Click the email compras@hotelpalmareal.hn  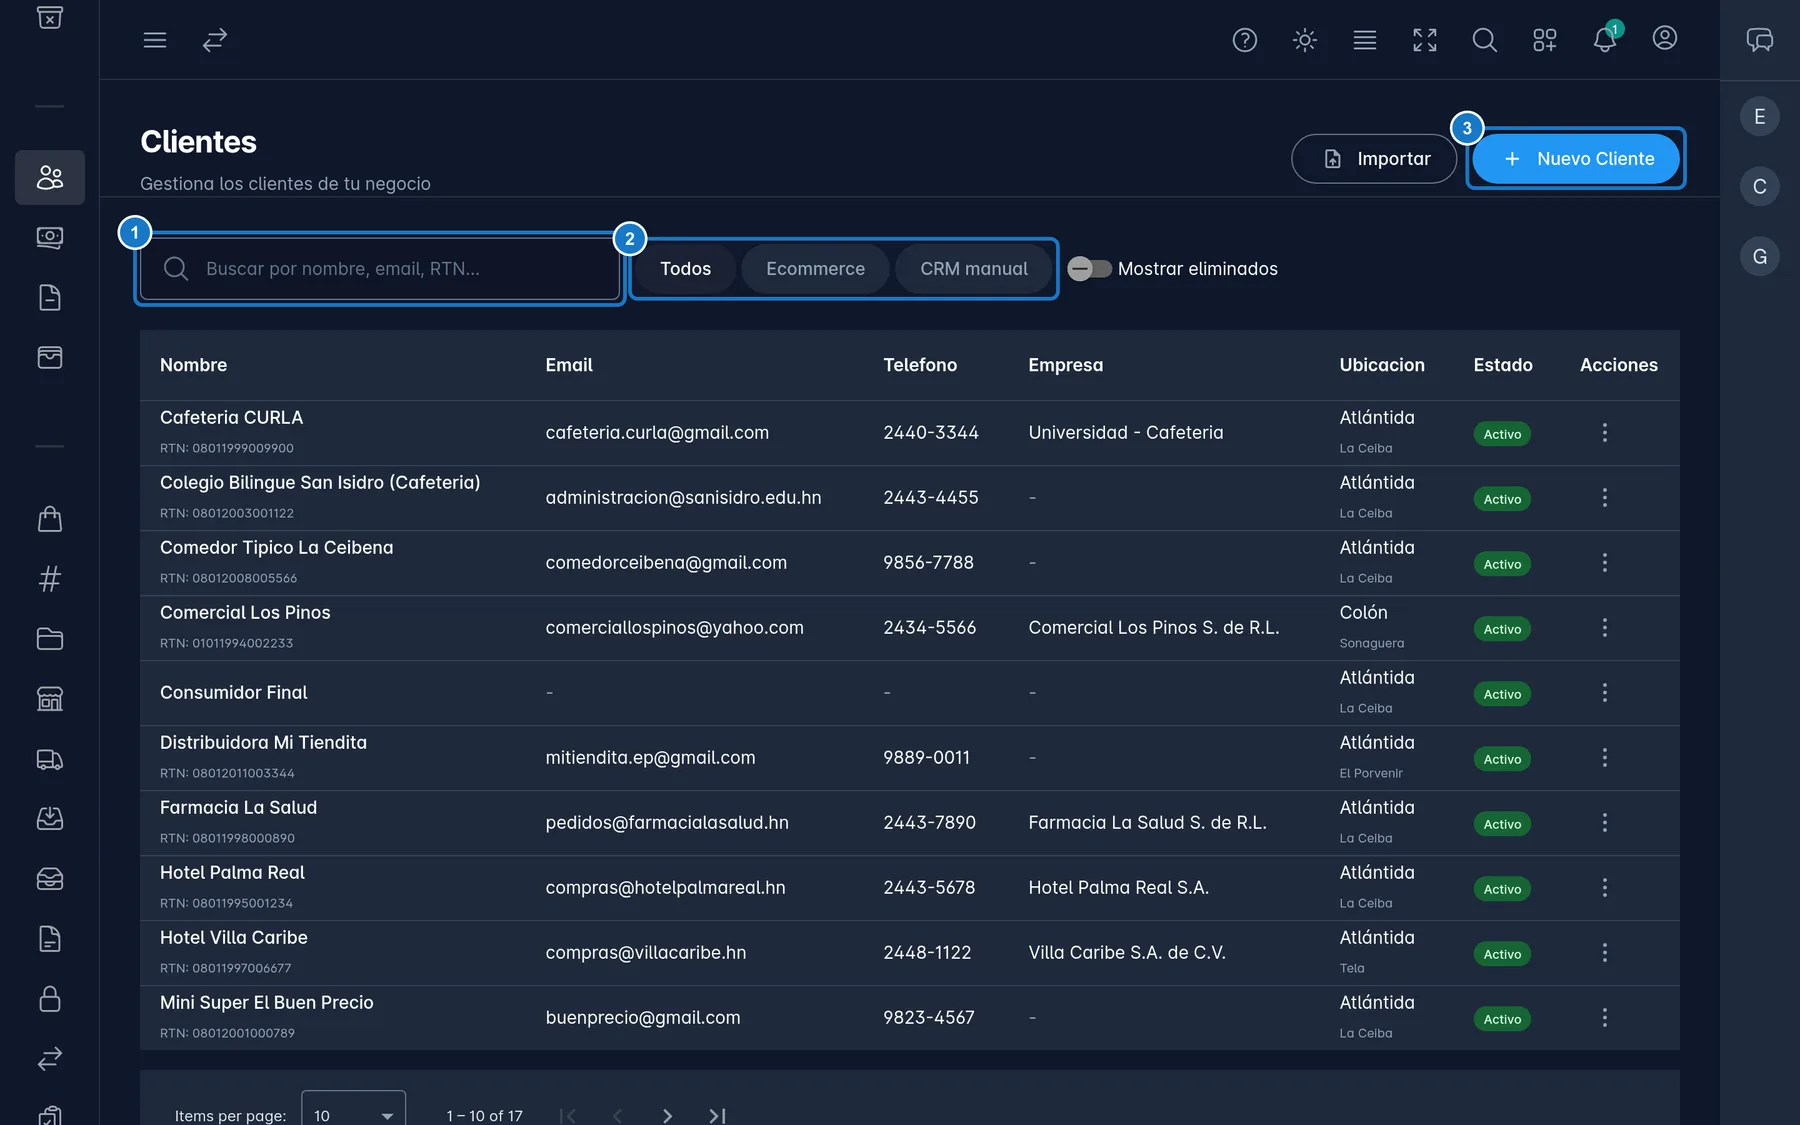(x=665, y=888)
